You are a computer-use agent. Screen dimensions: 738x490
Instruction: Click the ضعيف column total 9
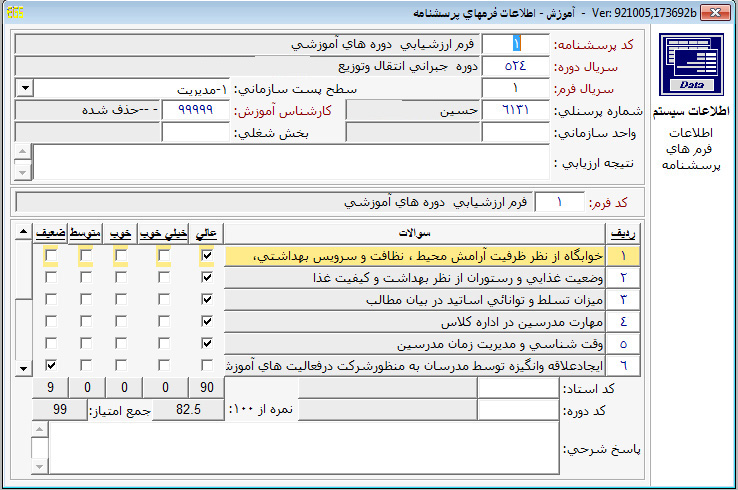50,387
